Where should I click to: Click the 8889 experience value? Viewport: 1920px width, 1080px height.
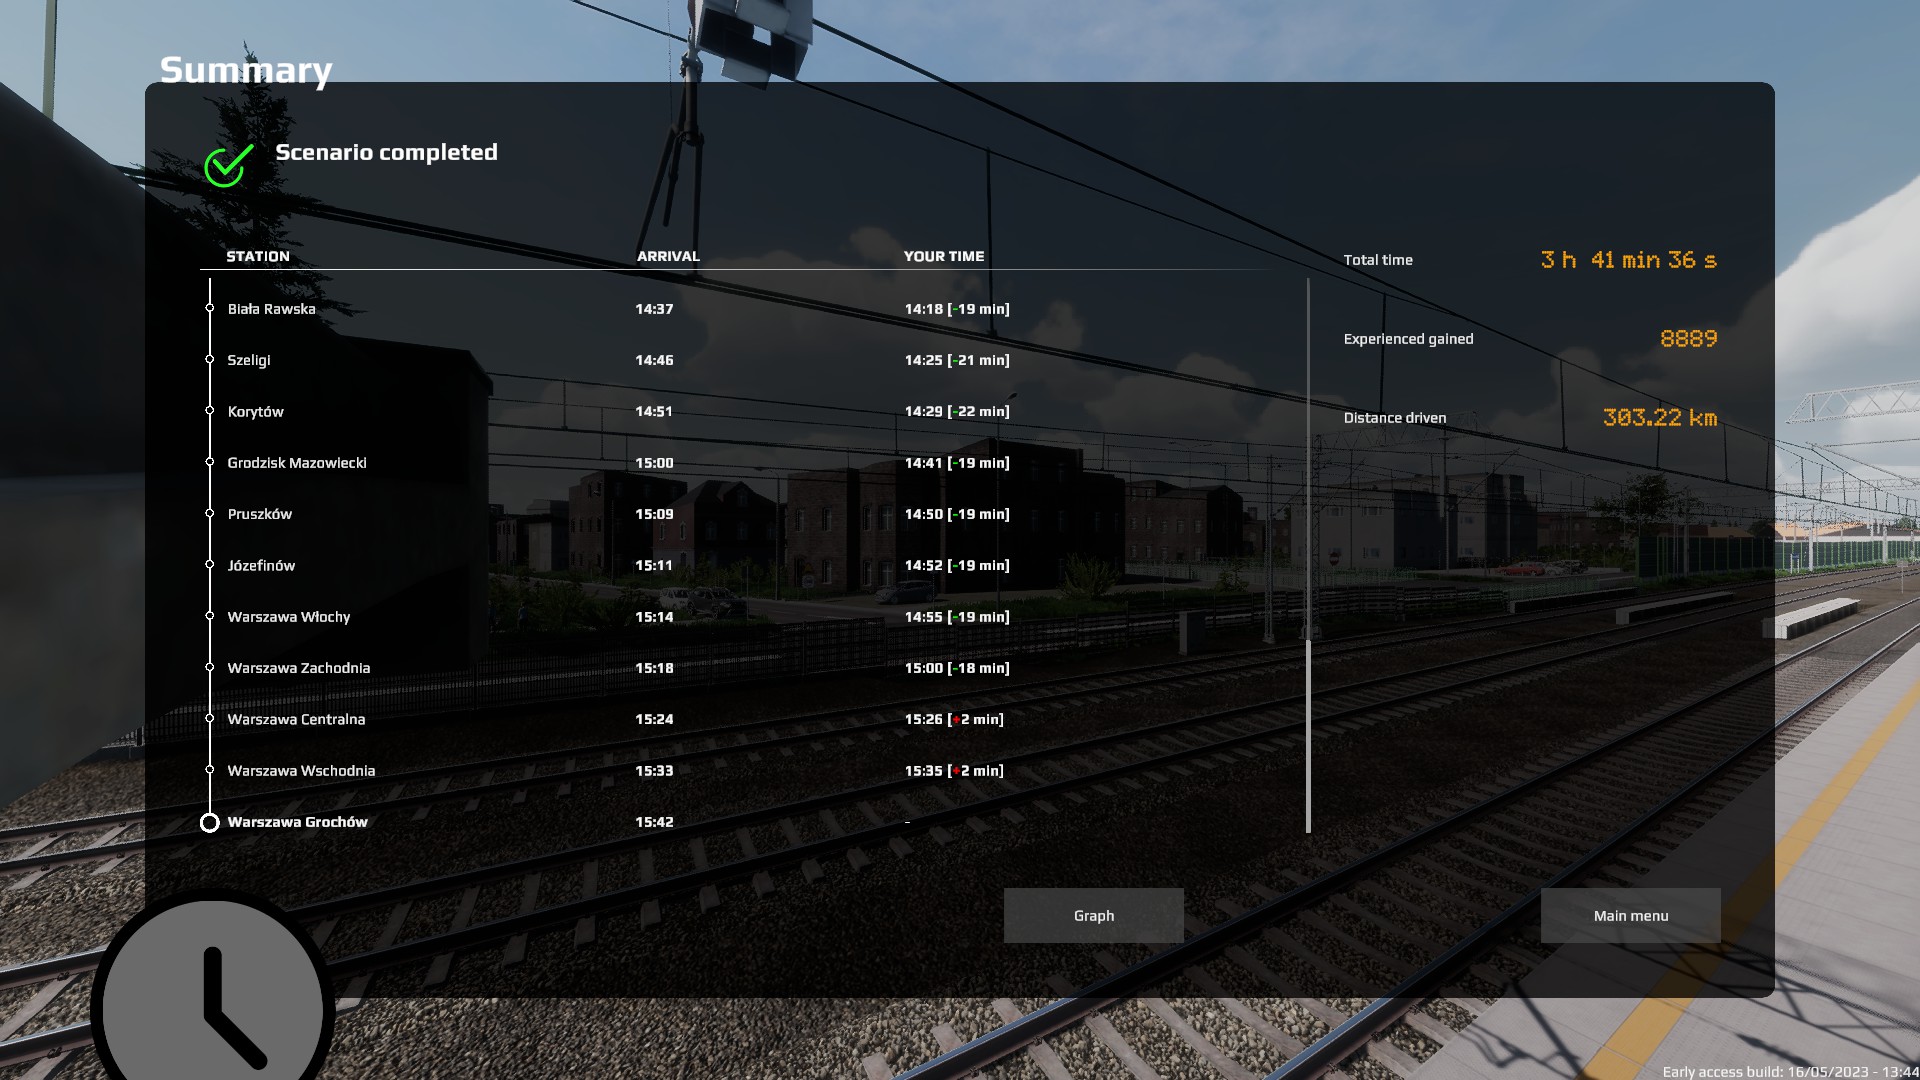(1688, 339)
